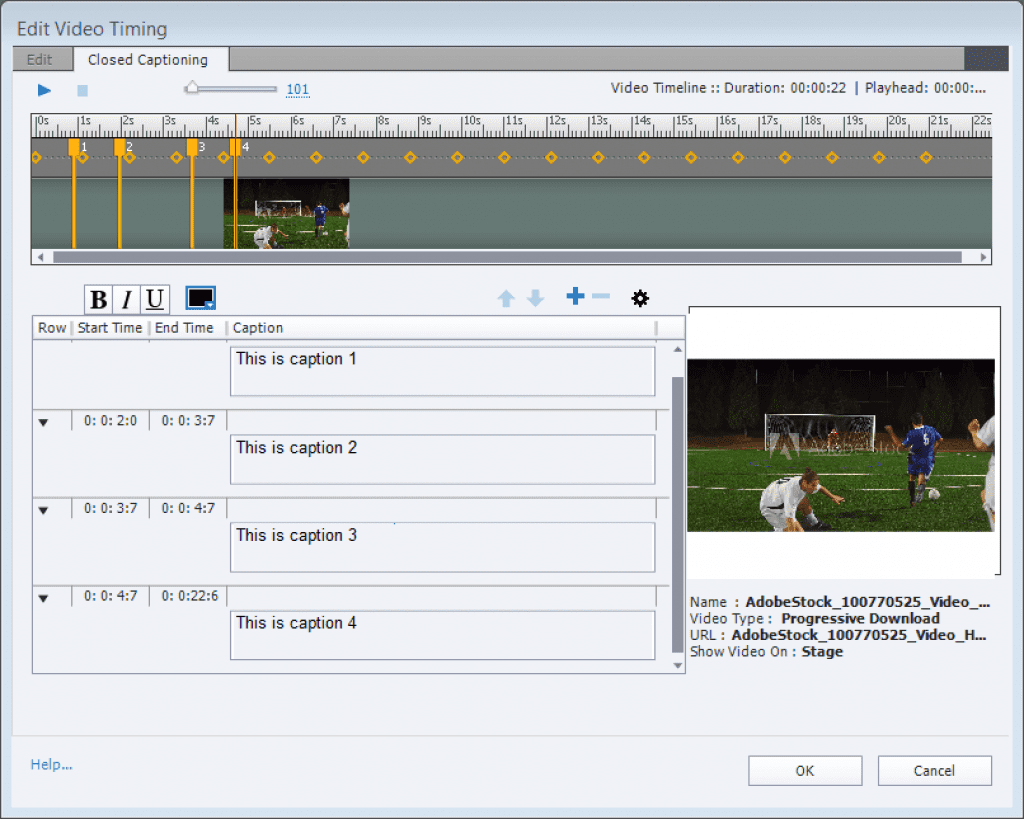The image size is (1024, 819).
Task: Click into 'This is caption 2' field
Action: pyautogui.click(x=442, y=459)
